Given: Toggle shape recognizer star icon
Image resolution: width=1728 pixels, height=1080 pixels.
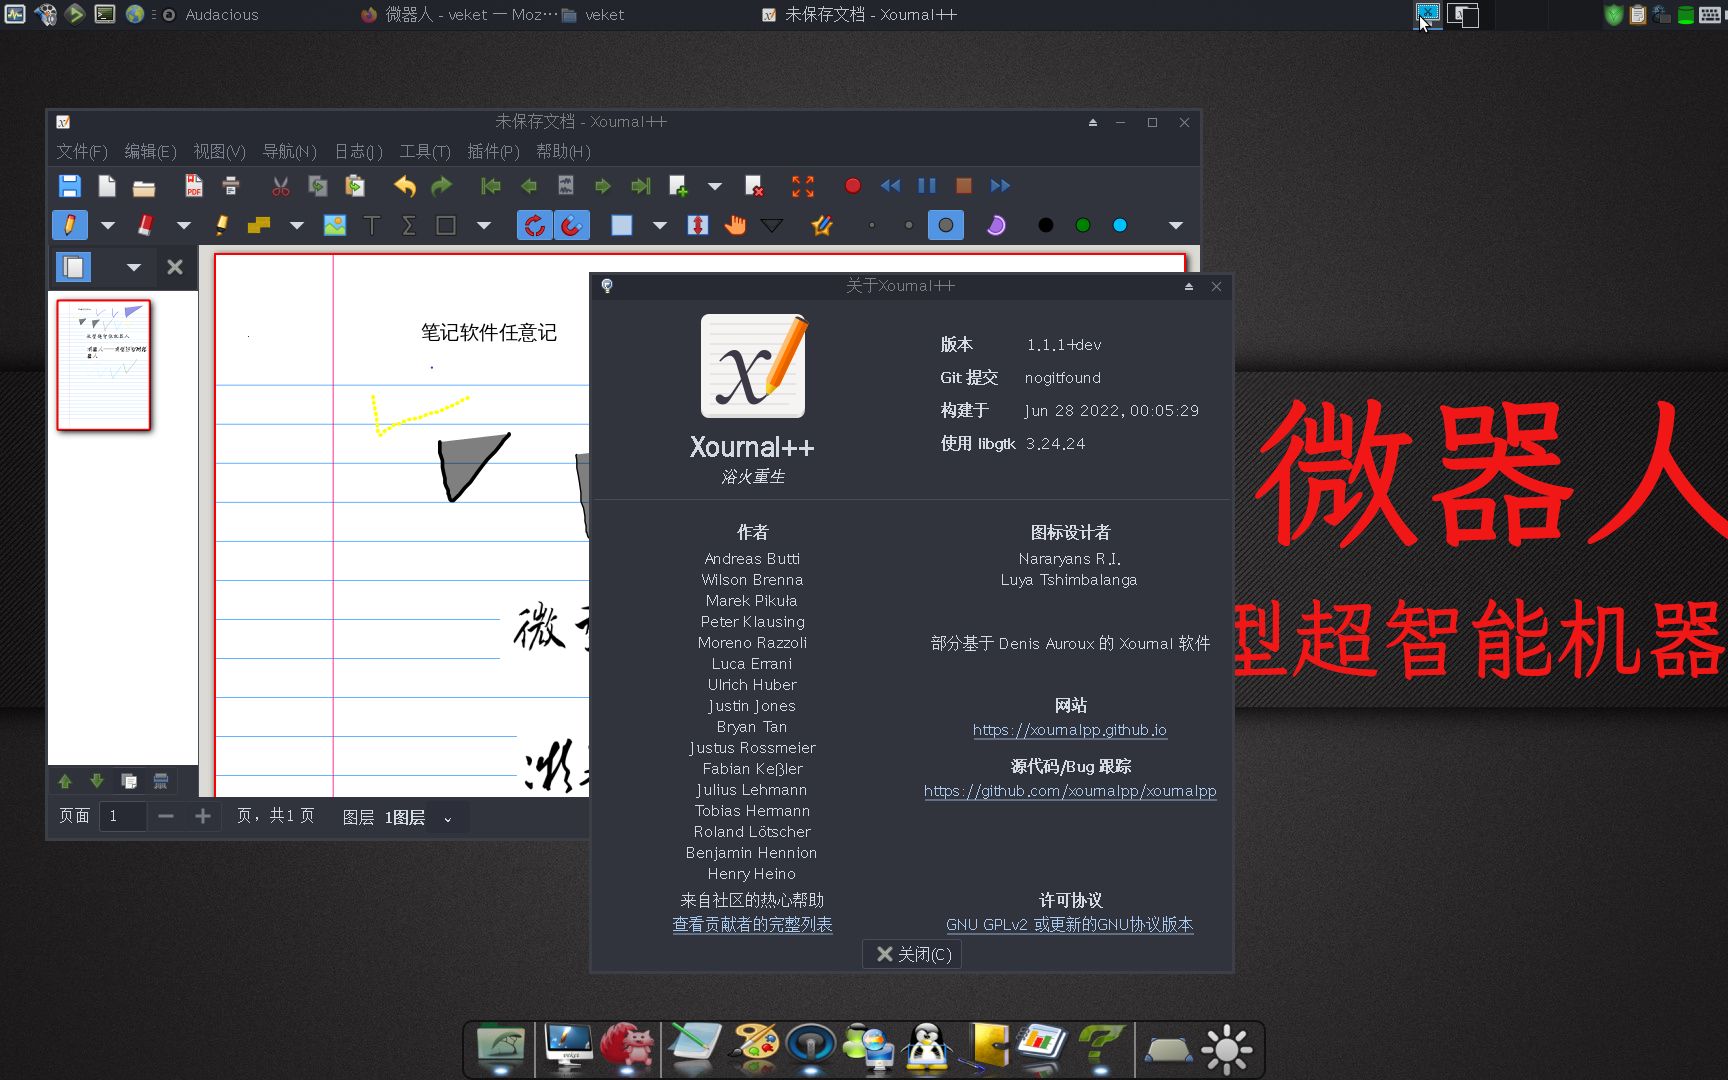Looking at the screenshot, I should (822, 225).
